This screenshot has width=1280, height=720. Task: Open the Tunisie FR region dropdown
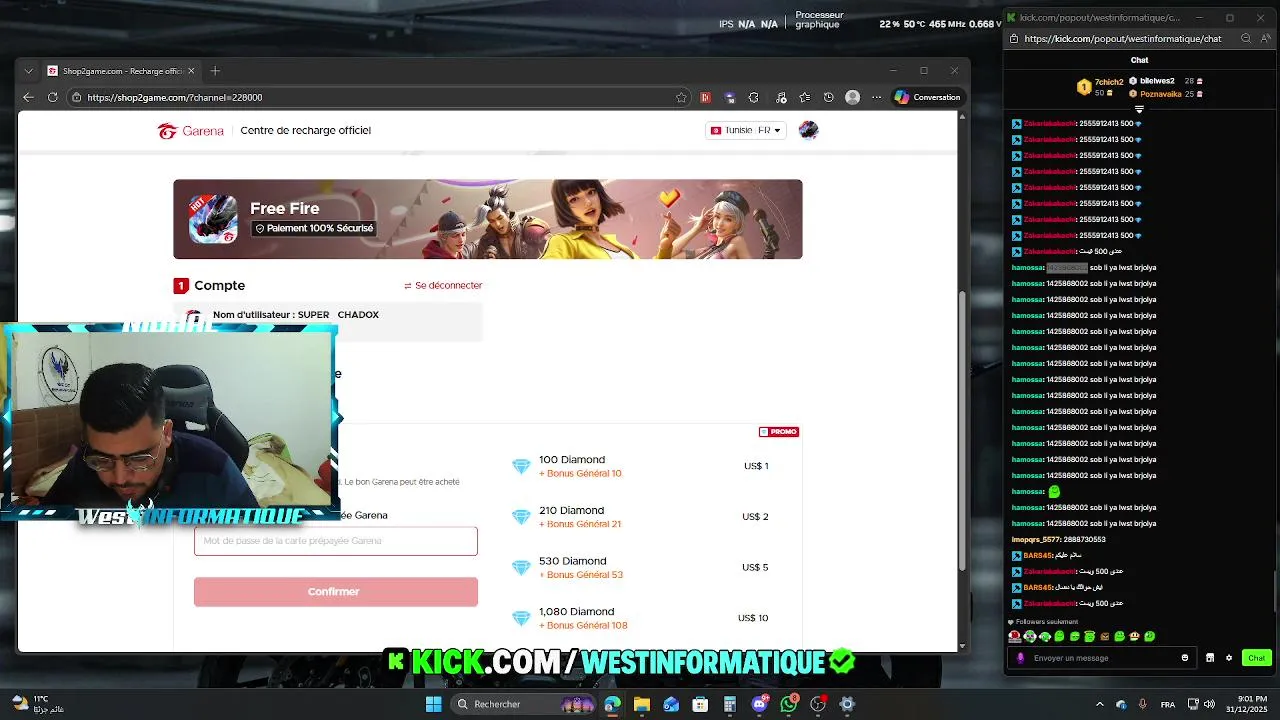click(746, 130)
